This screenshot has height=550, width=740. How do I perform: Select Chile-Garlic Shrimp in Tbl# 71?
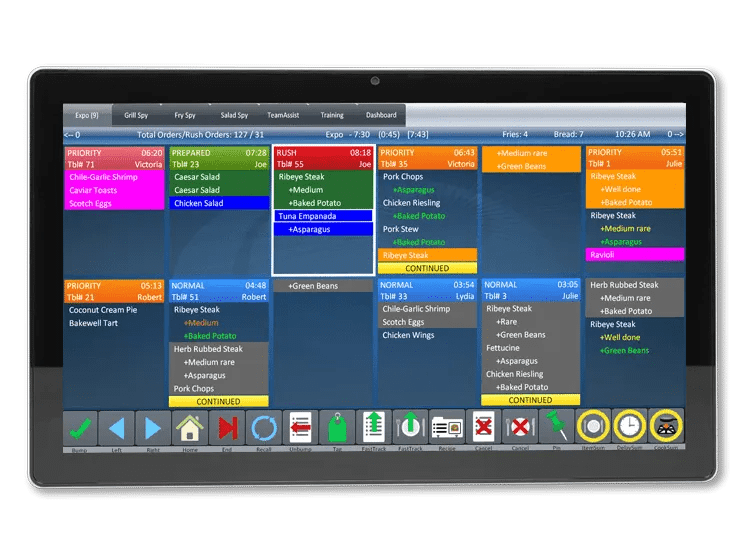point(114,177)
